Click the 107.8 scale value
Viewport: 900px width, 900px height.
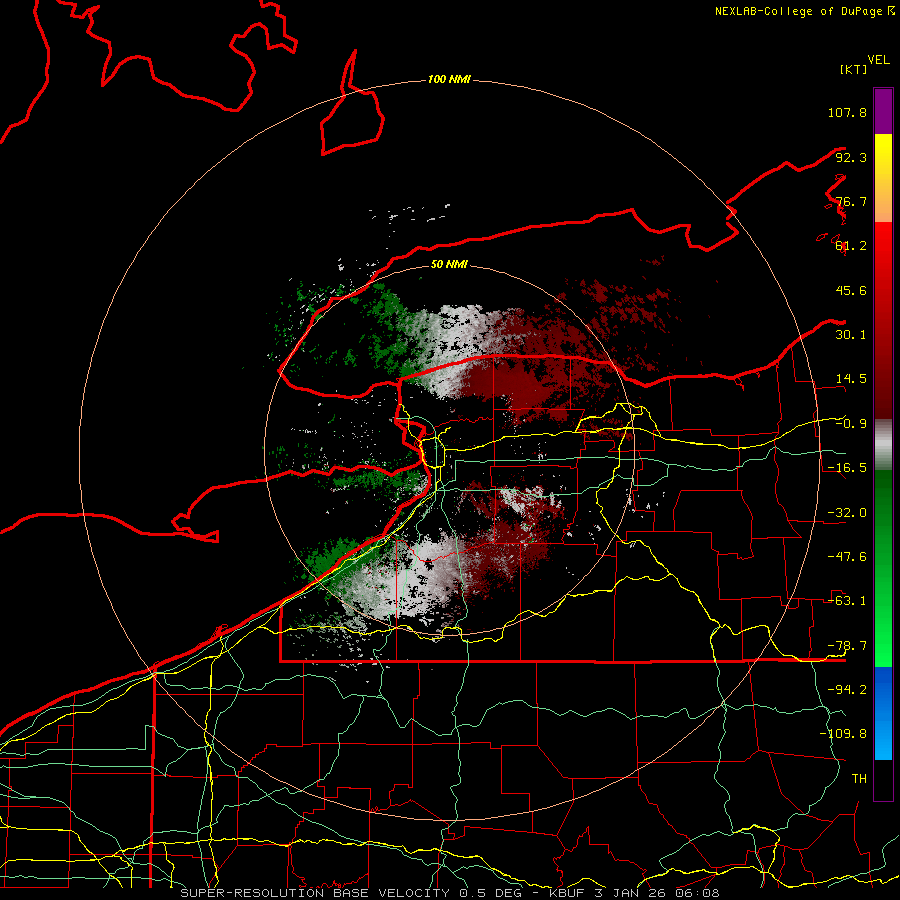847,112
